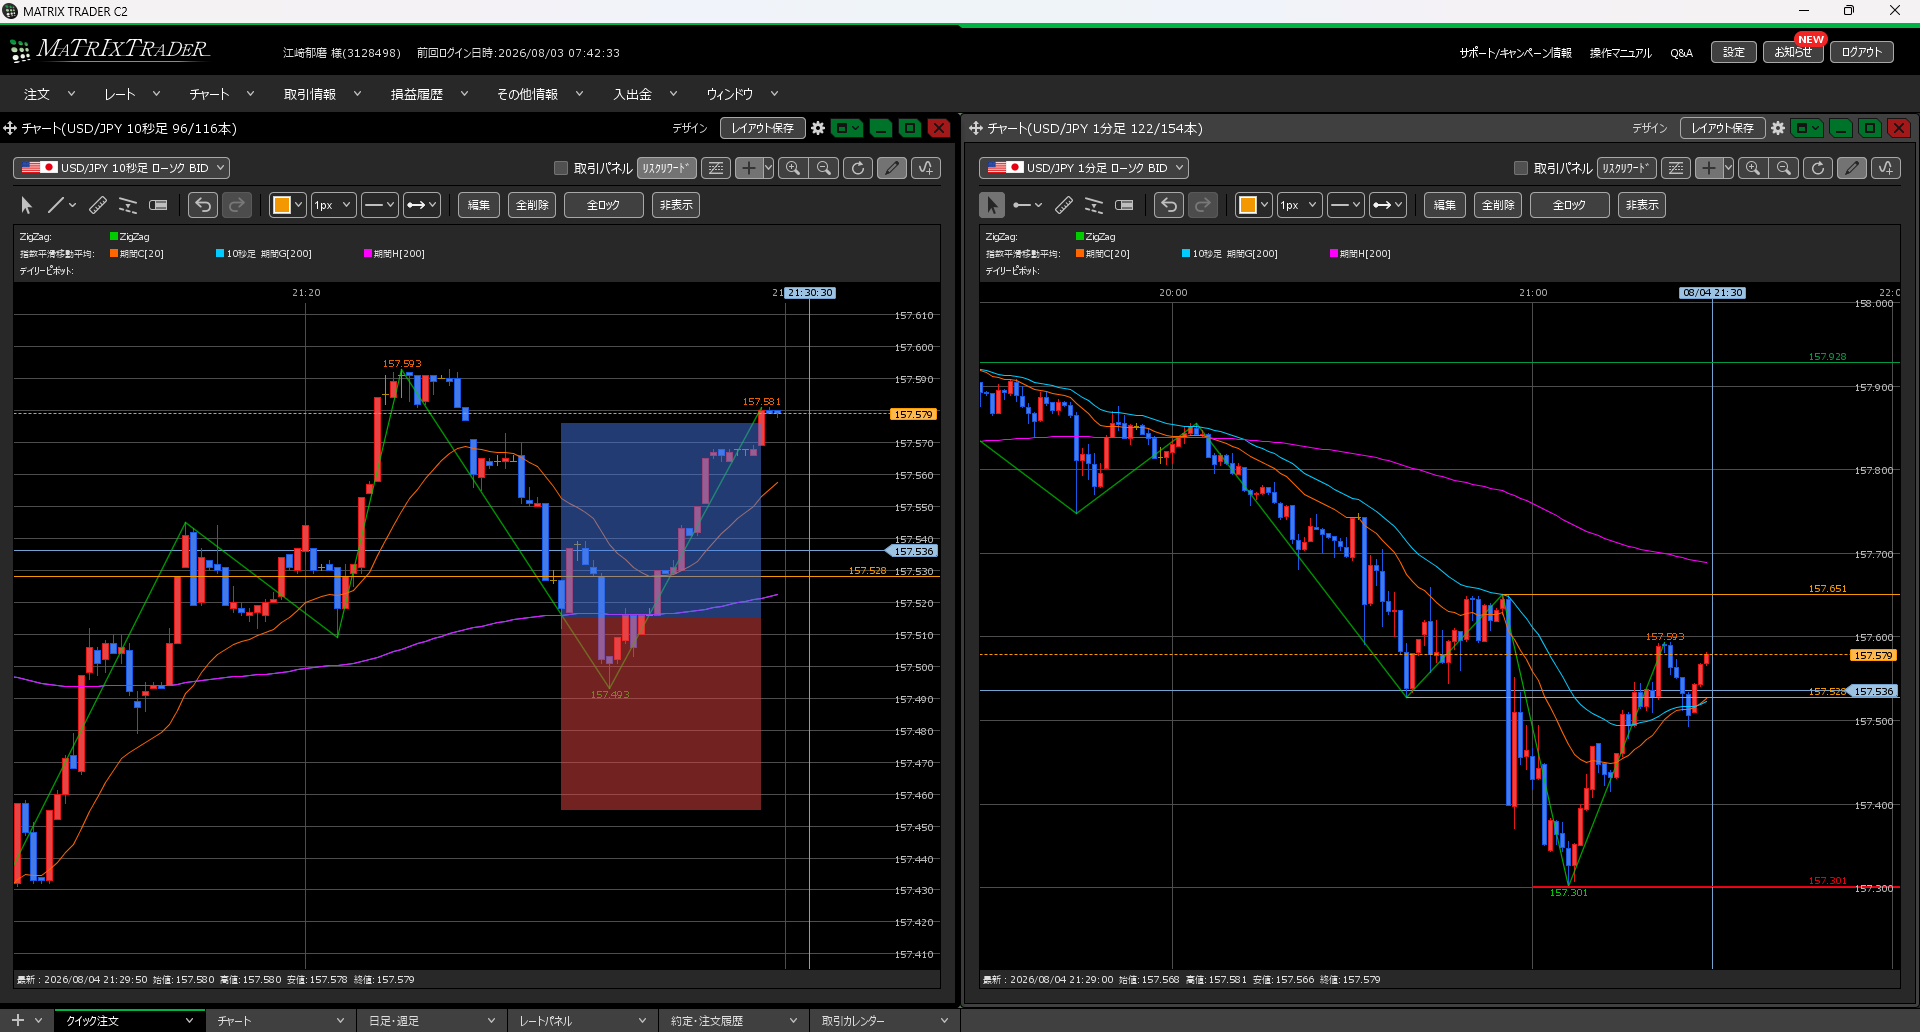Zoom out on the 10秒足 chart
The height and width of the screenshot is (1032, 1920).
coord(824,168)
